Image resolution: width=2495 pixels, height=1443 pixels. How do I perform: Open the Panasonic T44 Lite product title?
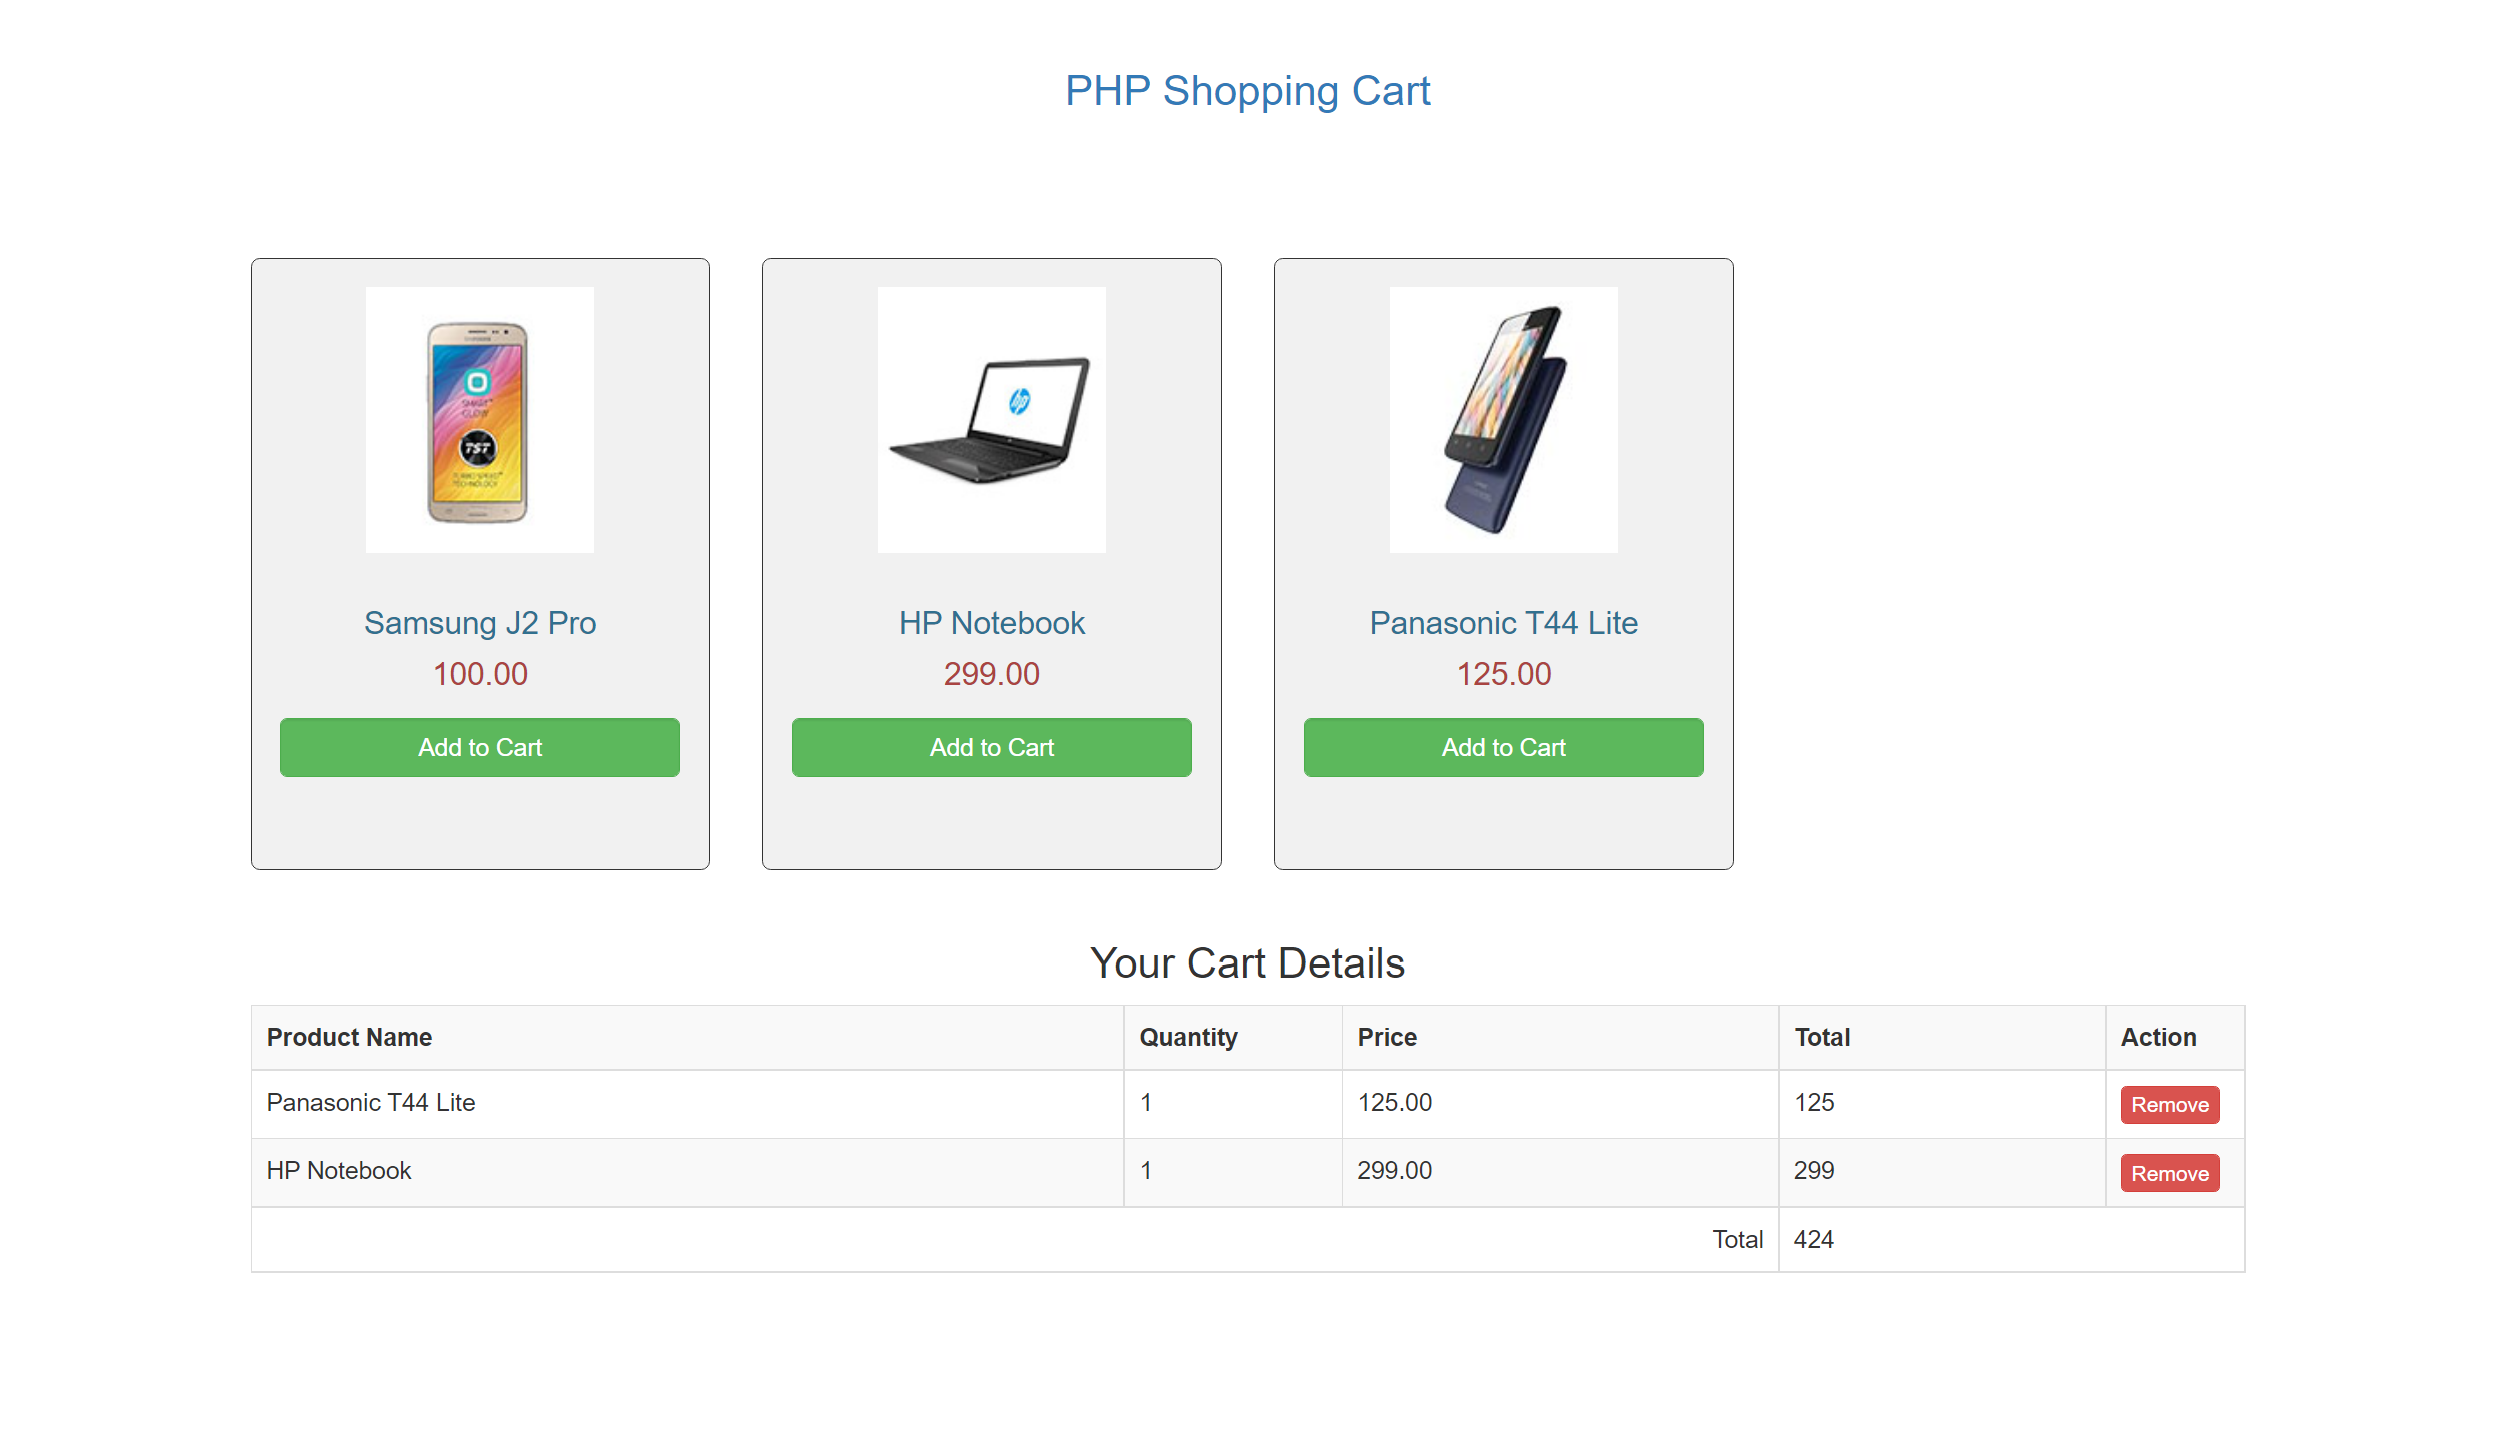(1502, 622)
